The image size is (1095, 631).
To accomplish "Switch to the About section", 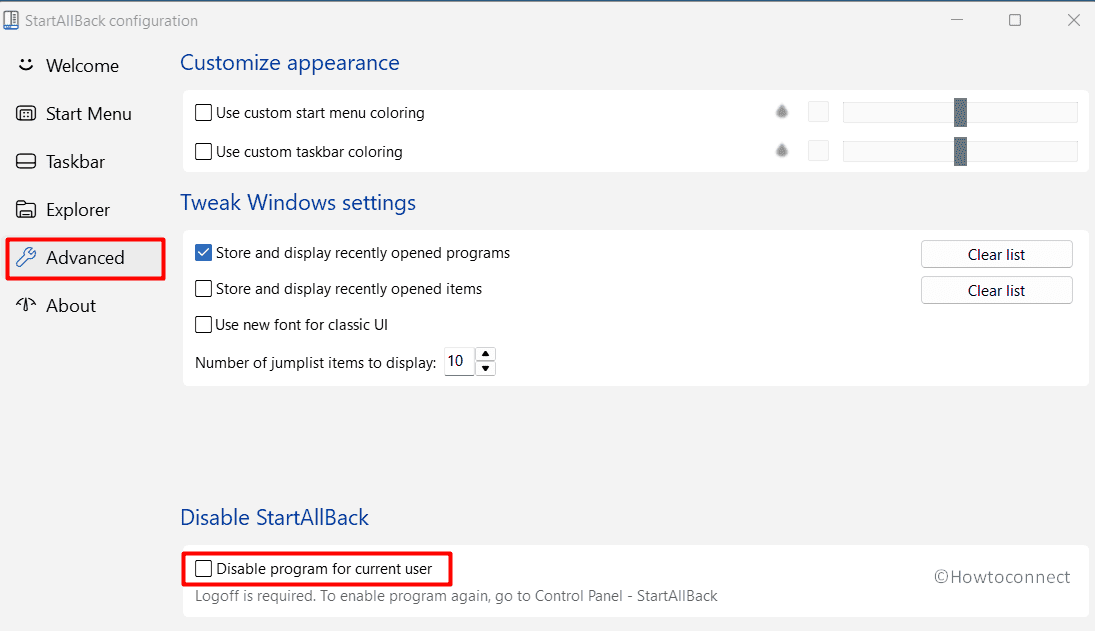I will coord(70,305).
